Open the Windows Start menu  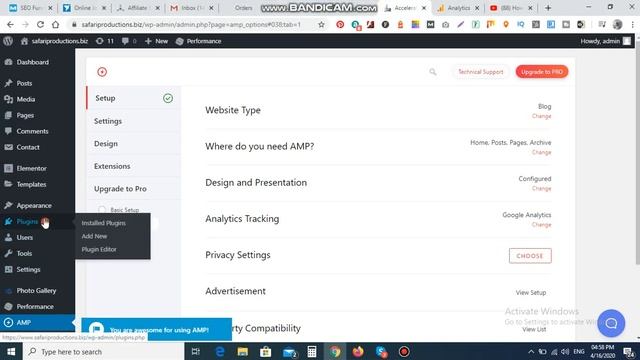11,351
